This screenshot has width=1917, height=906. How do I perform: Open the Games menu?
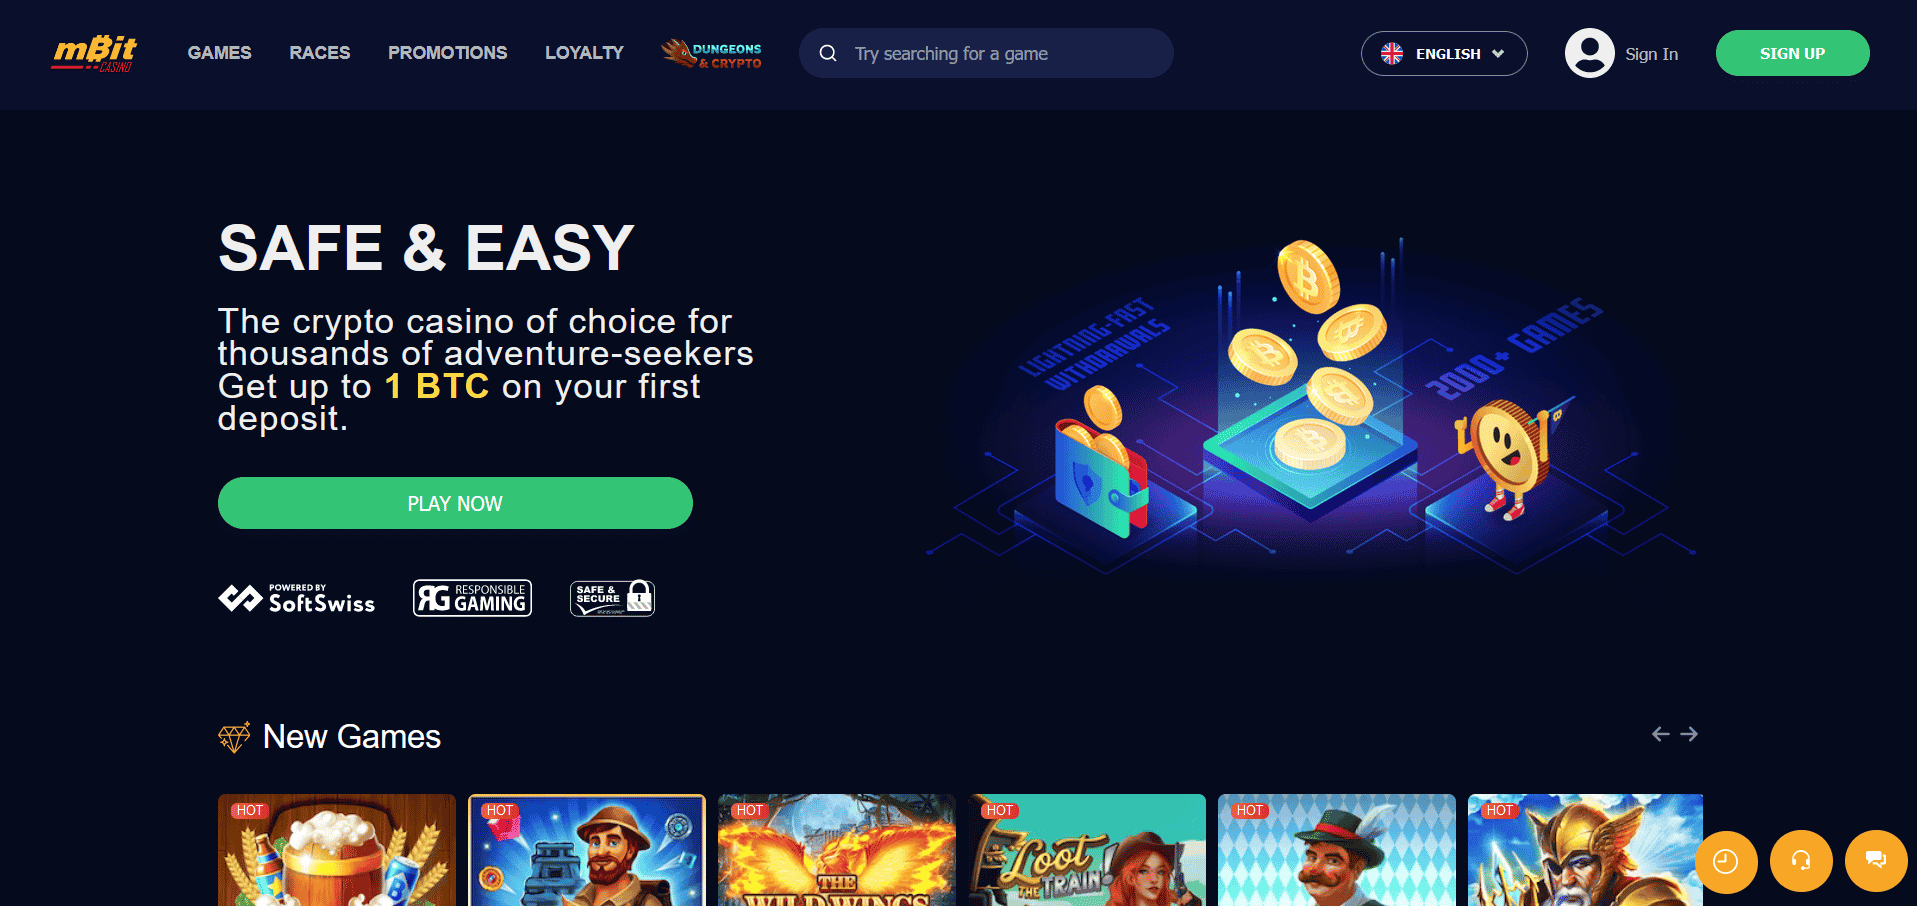pos(220,53)
